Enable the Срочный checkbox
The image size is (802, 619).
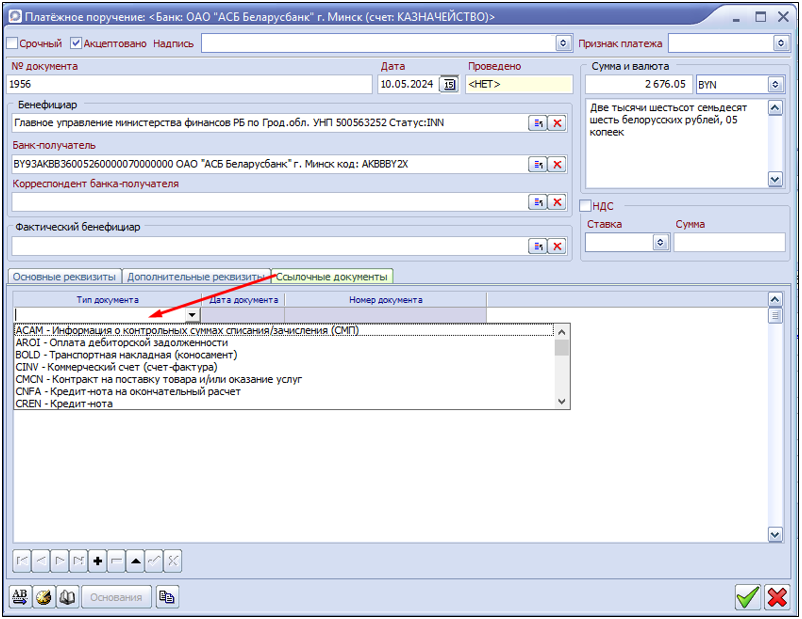pos(12,44)
